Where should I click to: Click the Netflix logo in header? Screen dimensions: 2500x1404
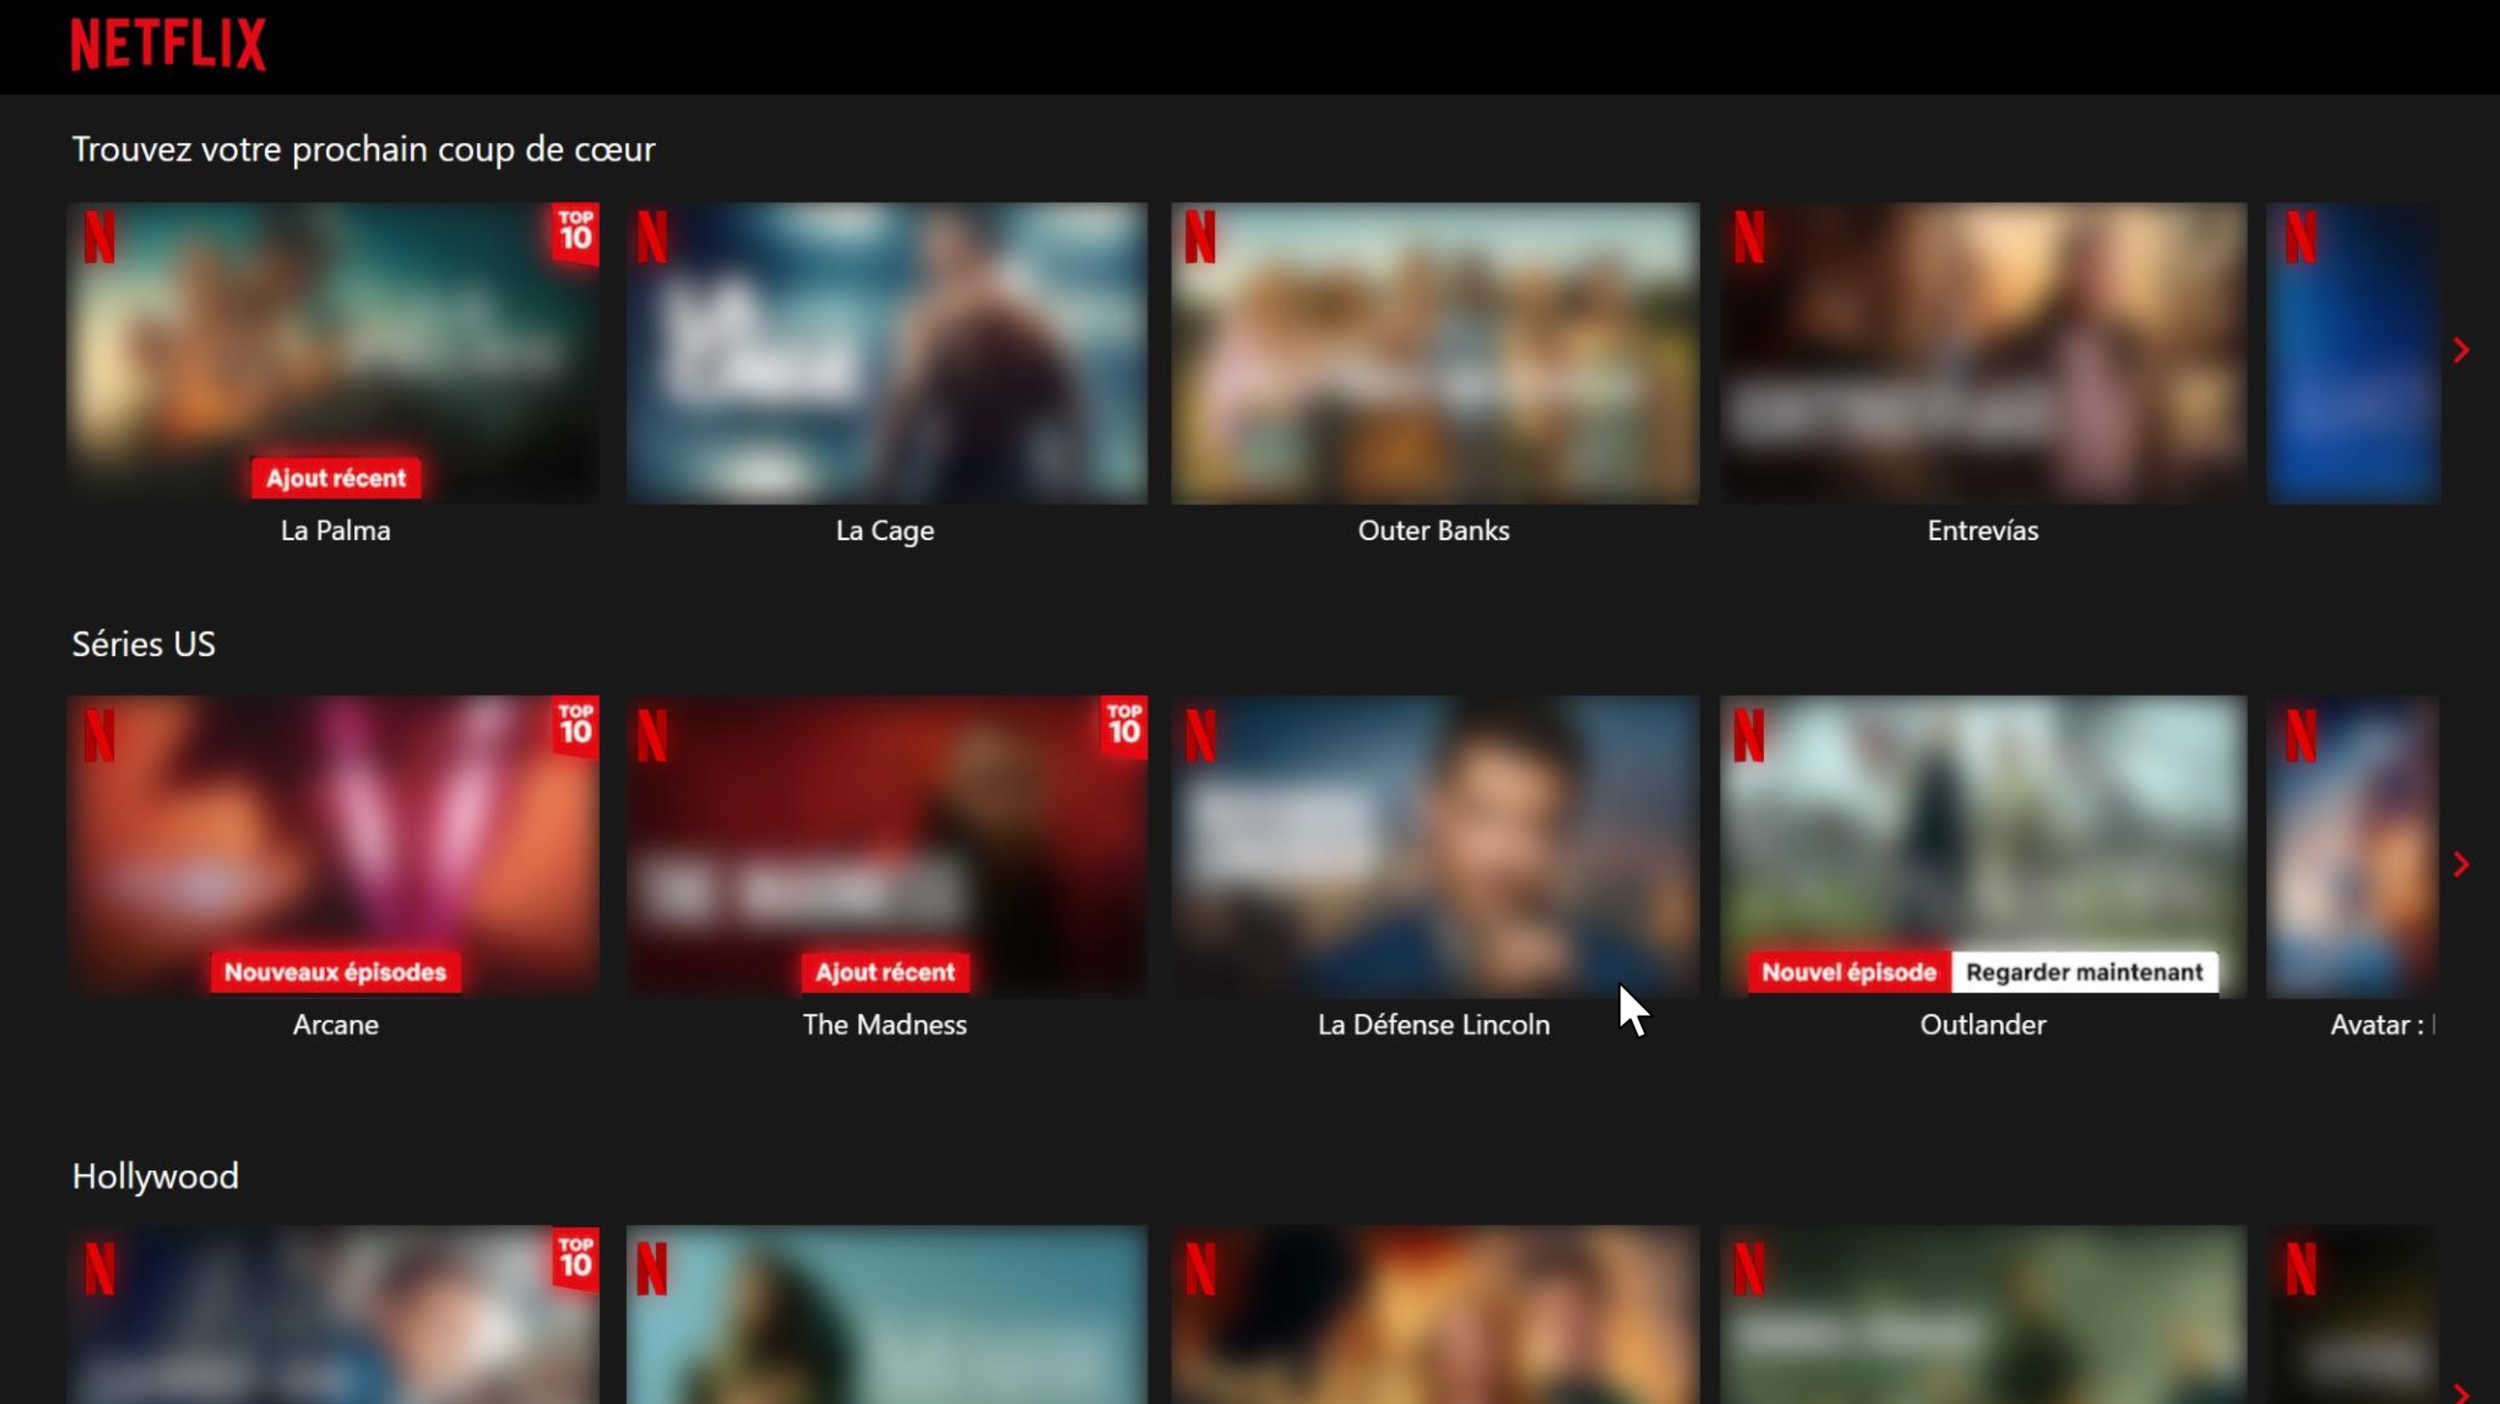[x=168, y=45]
